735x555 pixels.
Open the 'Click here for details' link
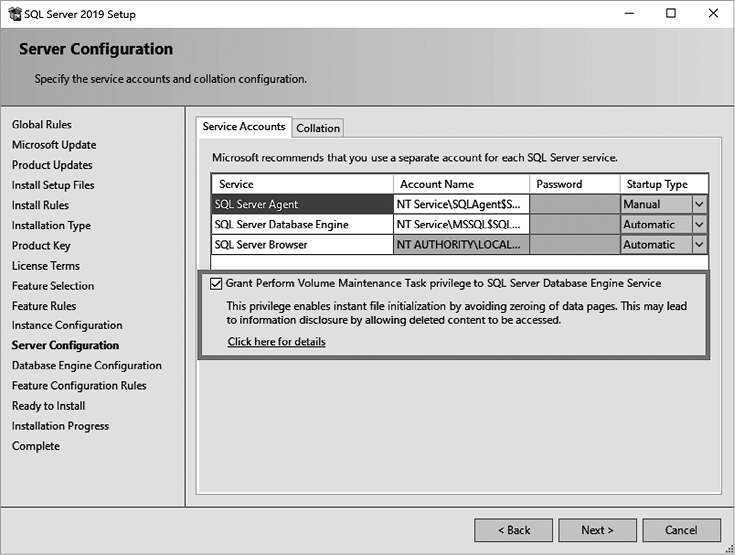(276, 342)
